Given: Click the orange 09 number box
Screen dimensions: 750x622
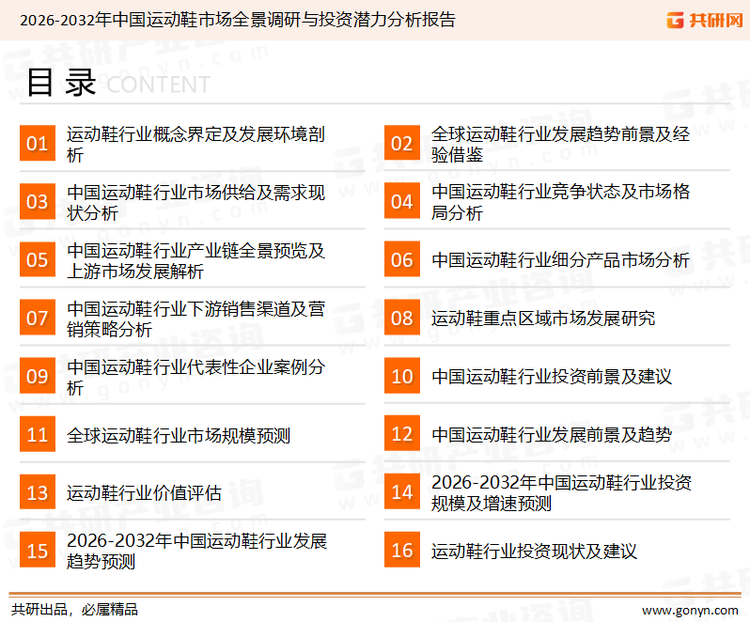Looking at the screenshot, I should (x=37, y=376).
